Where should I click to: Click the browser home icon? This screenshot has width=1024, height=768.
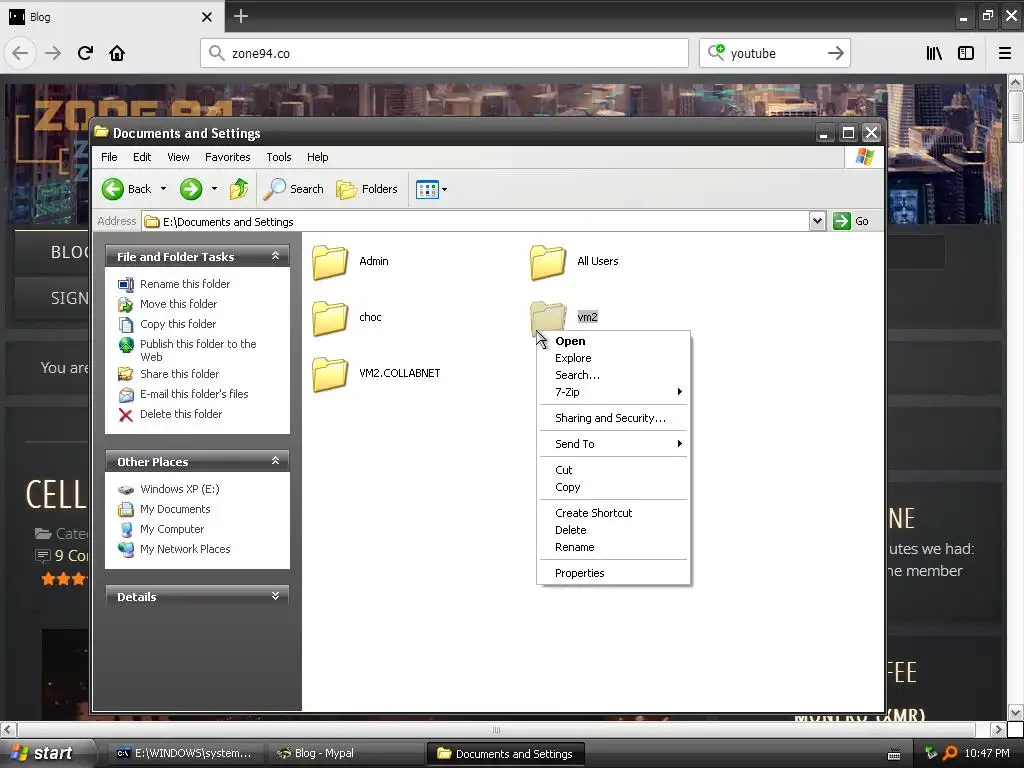pyautogui.click(x=117, y=53)
